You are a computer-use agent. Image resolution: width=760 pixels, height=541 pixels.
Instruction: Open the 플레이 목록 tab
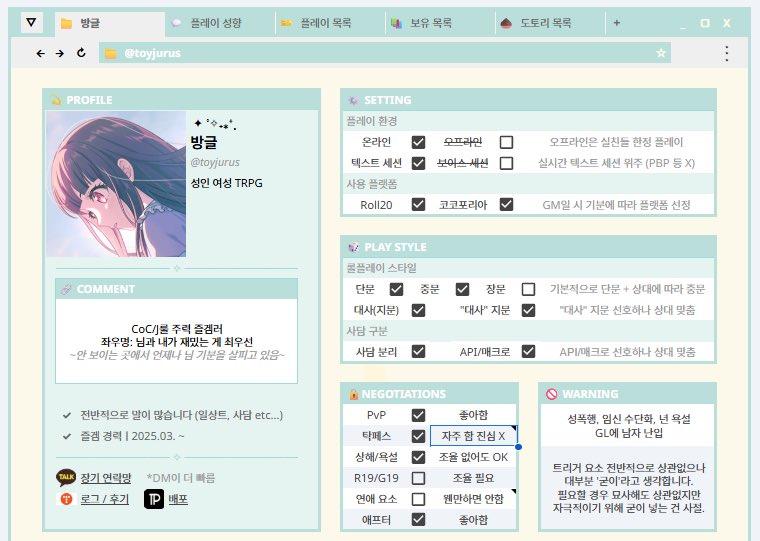(x=330, y=23)
